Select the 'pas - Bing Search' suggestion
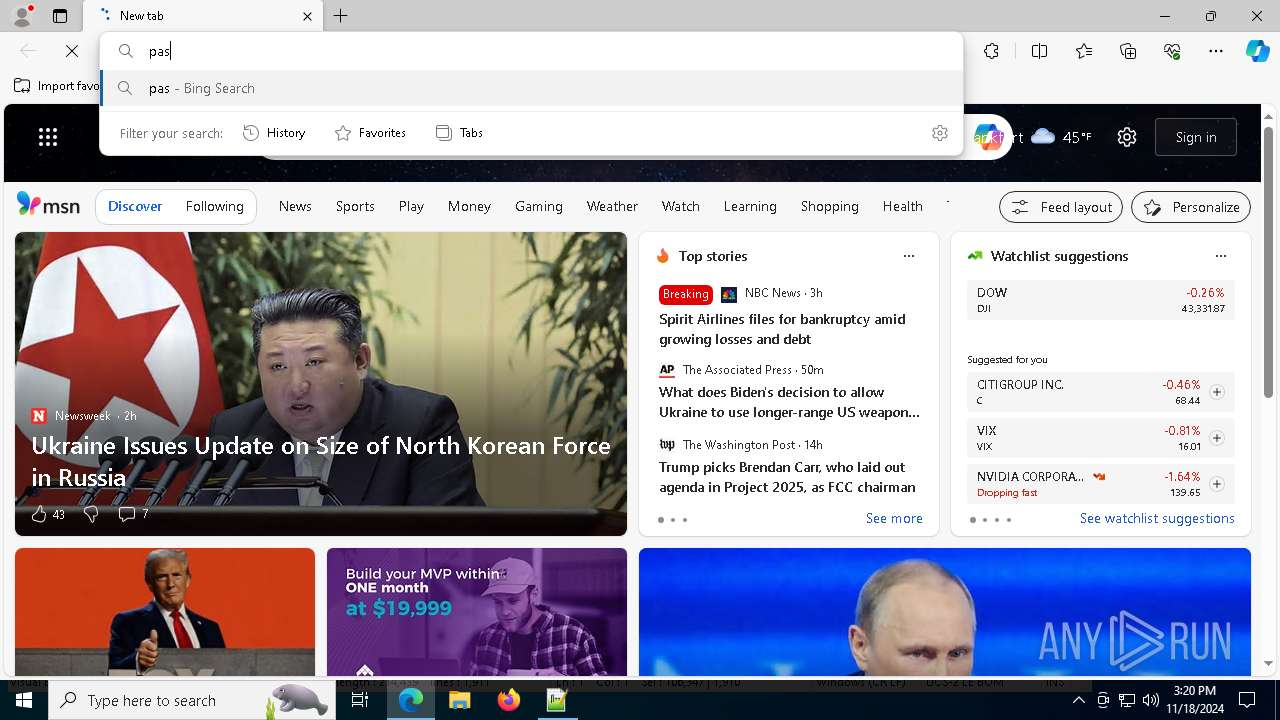 click(x=532, y=88)
